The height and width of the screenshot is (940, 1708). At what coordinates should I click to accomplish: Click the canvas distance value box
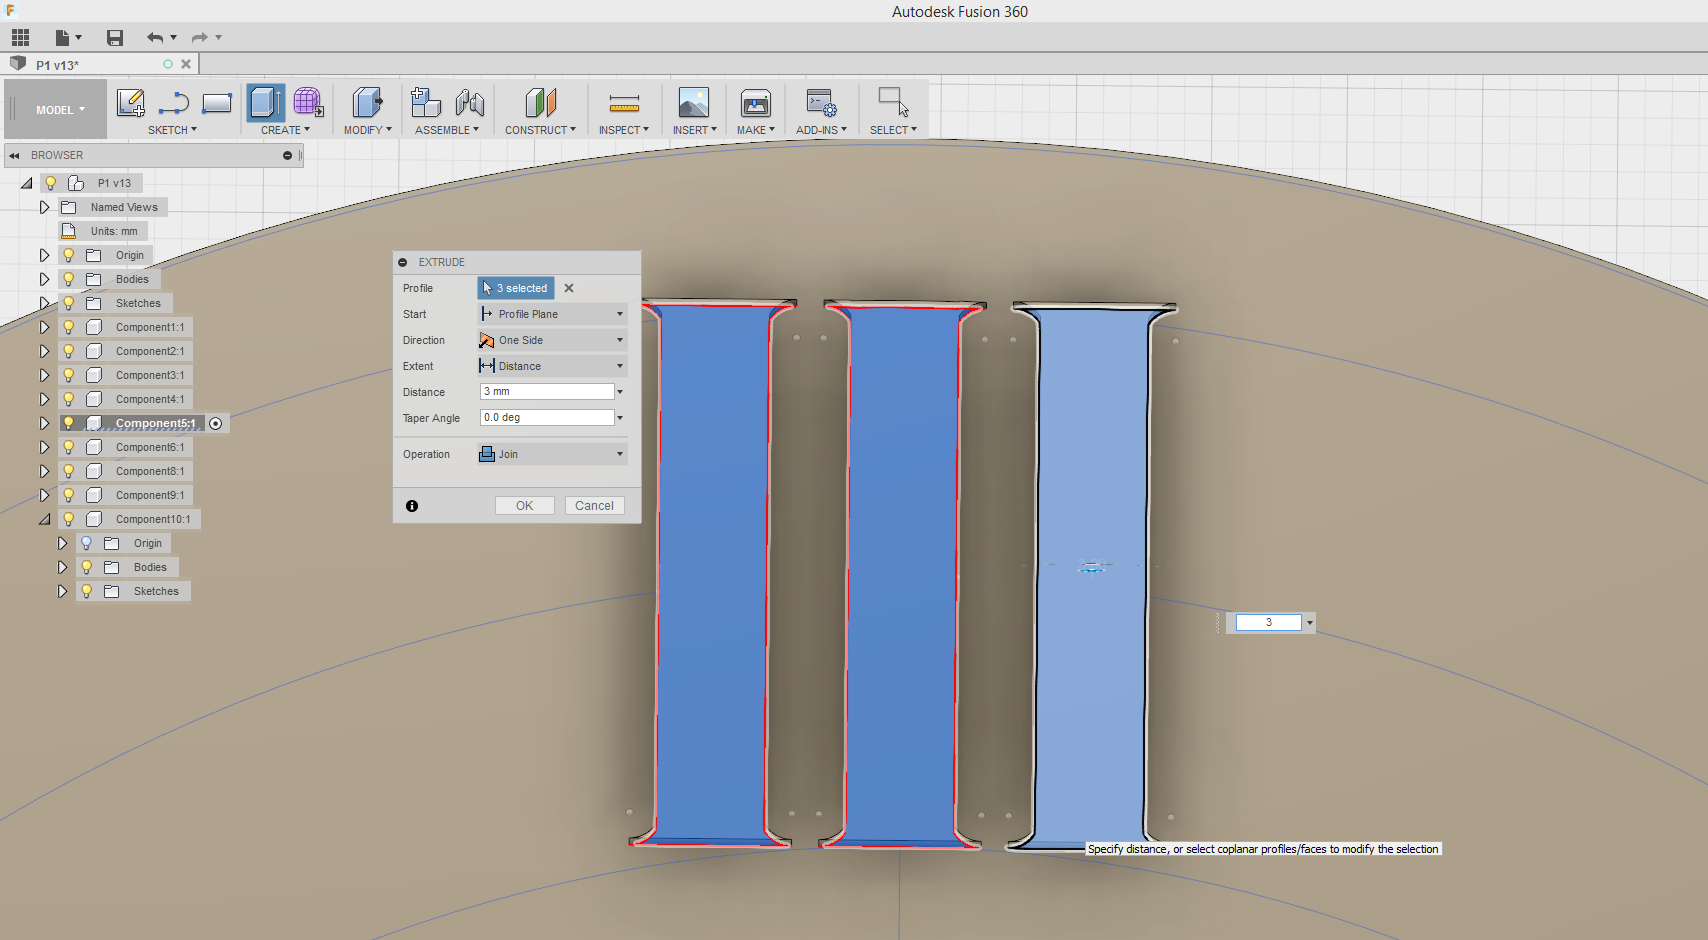coord(1268,622)
